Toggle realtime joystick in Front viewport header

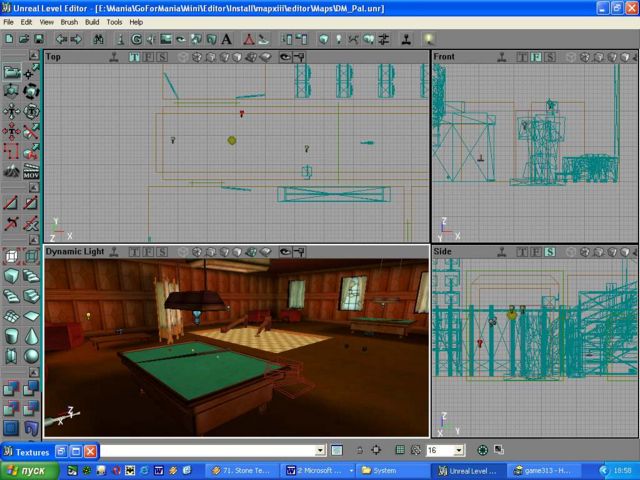click(x=502, y=57)
